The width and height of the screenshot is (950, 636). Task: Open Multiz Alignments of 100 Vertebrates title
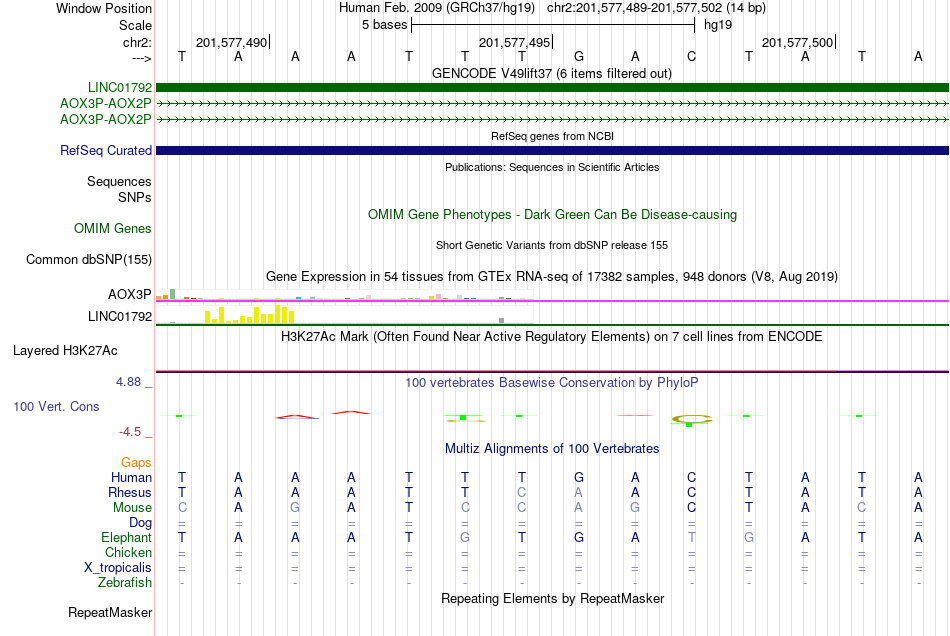point(552,449)
